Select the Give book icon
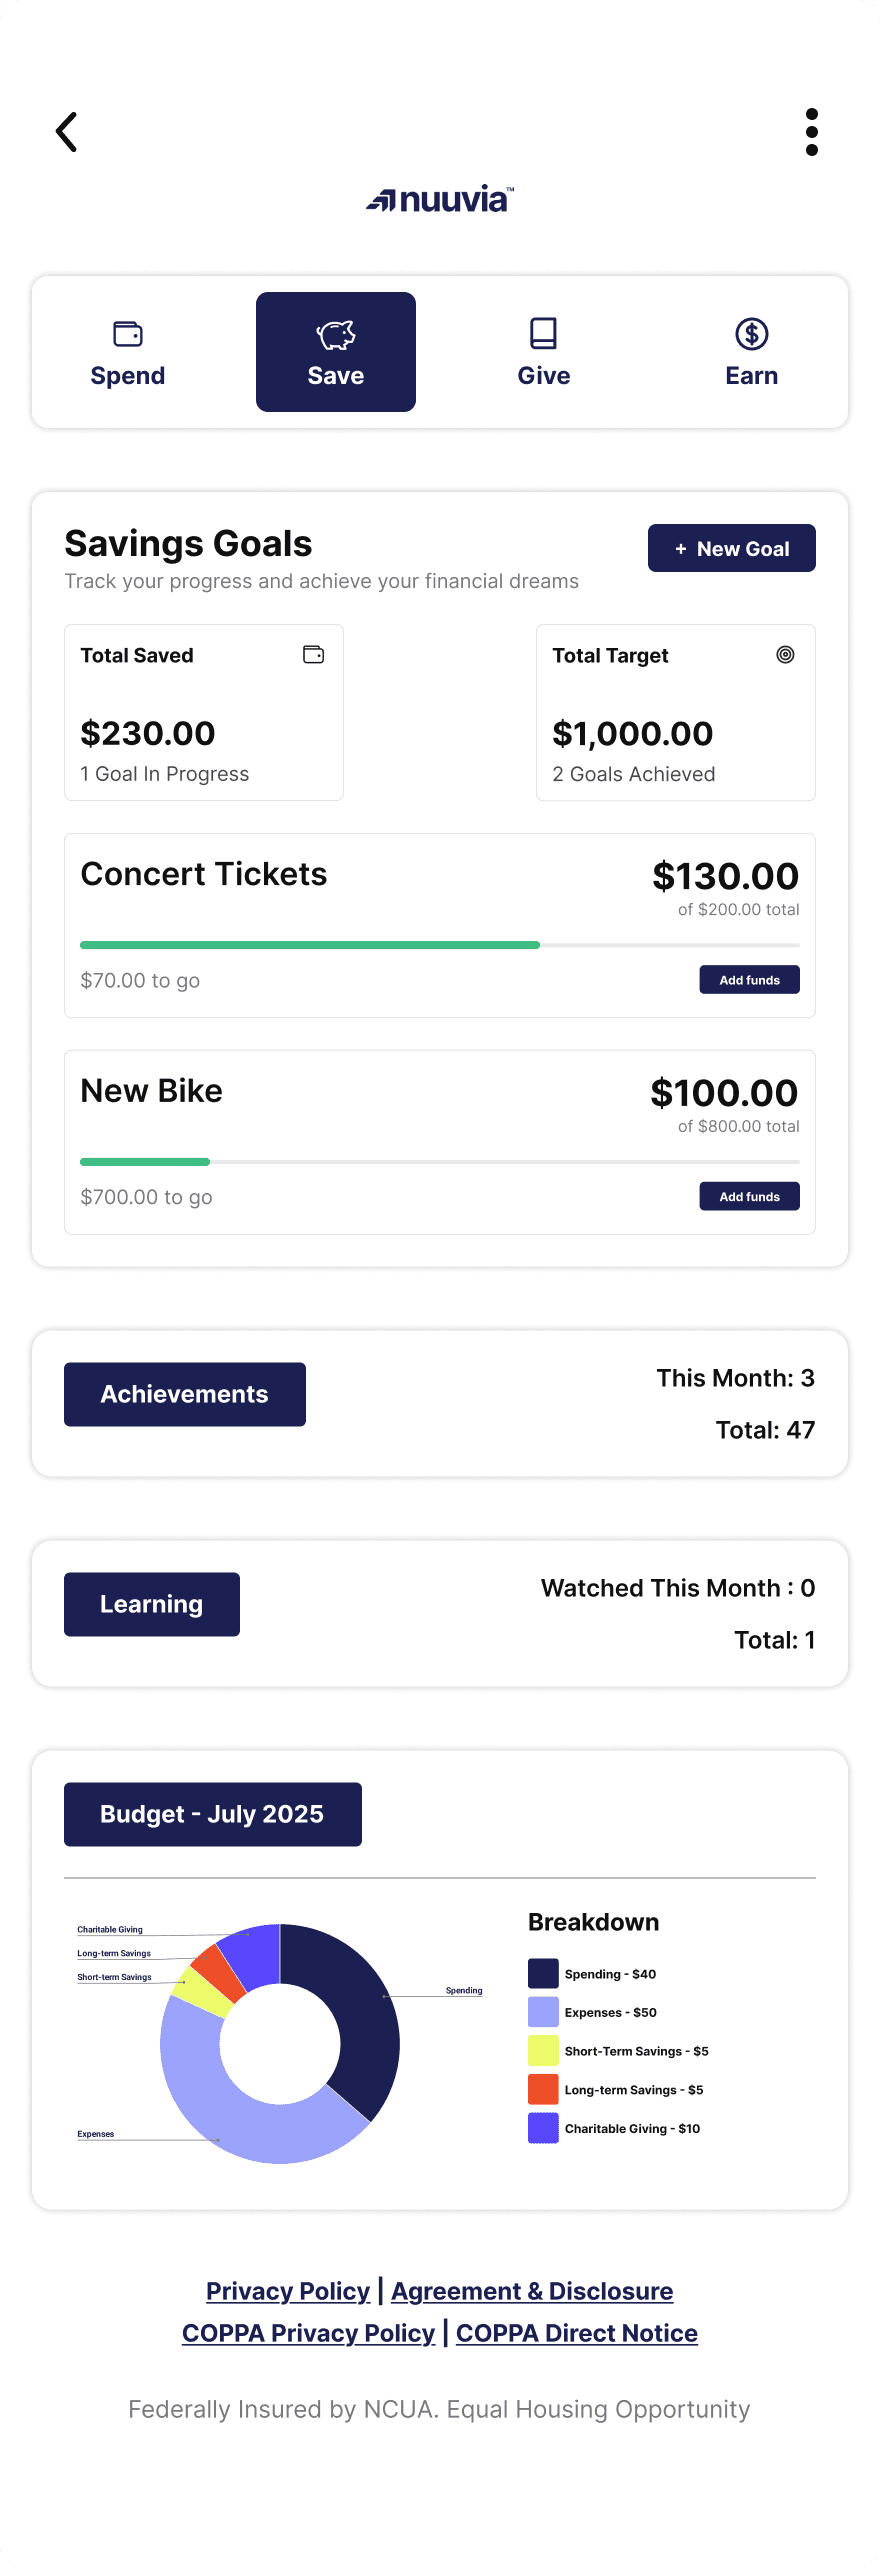 (543, 334)
